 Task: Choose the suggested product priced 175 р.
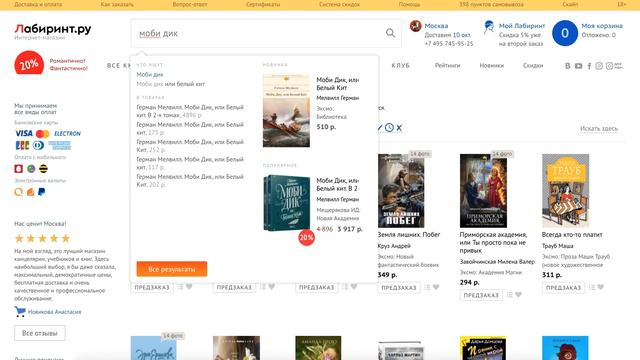tap(190, 129)
